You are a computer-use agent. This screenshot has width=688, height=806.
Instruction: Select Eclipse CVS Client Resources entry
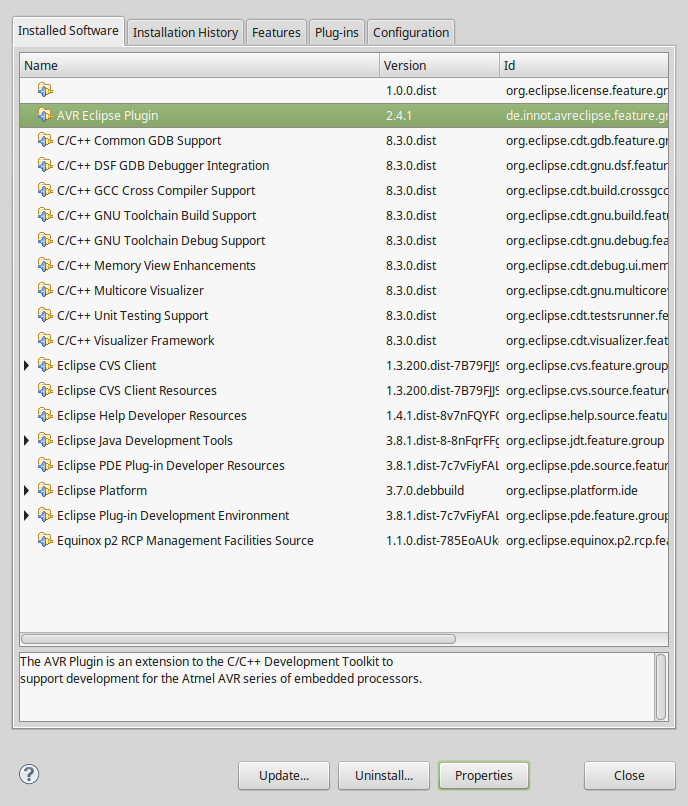pos(344,391)
